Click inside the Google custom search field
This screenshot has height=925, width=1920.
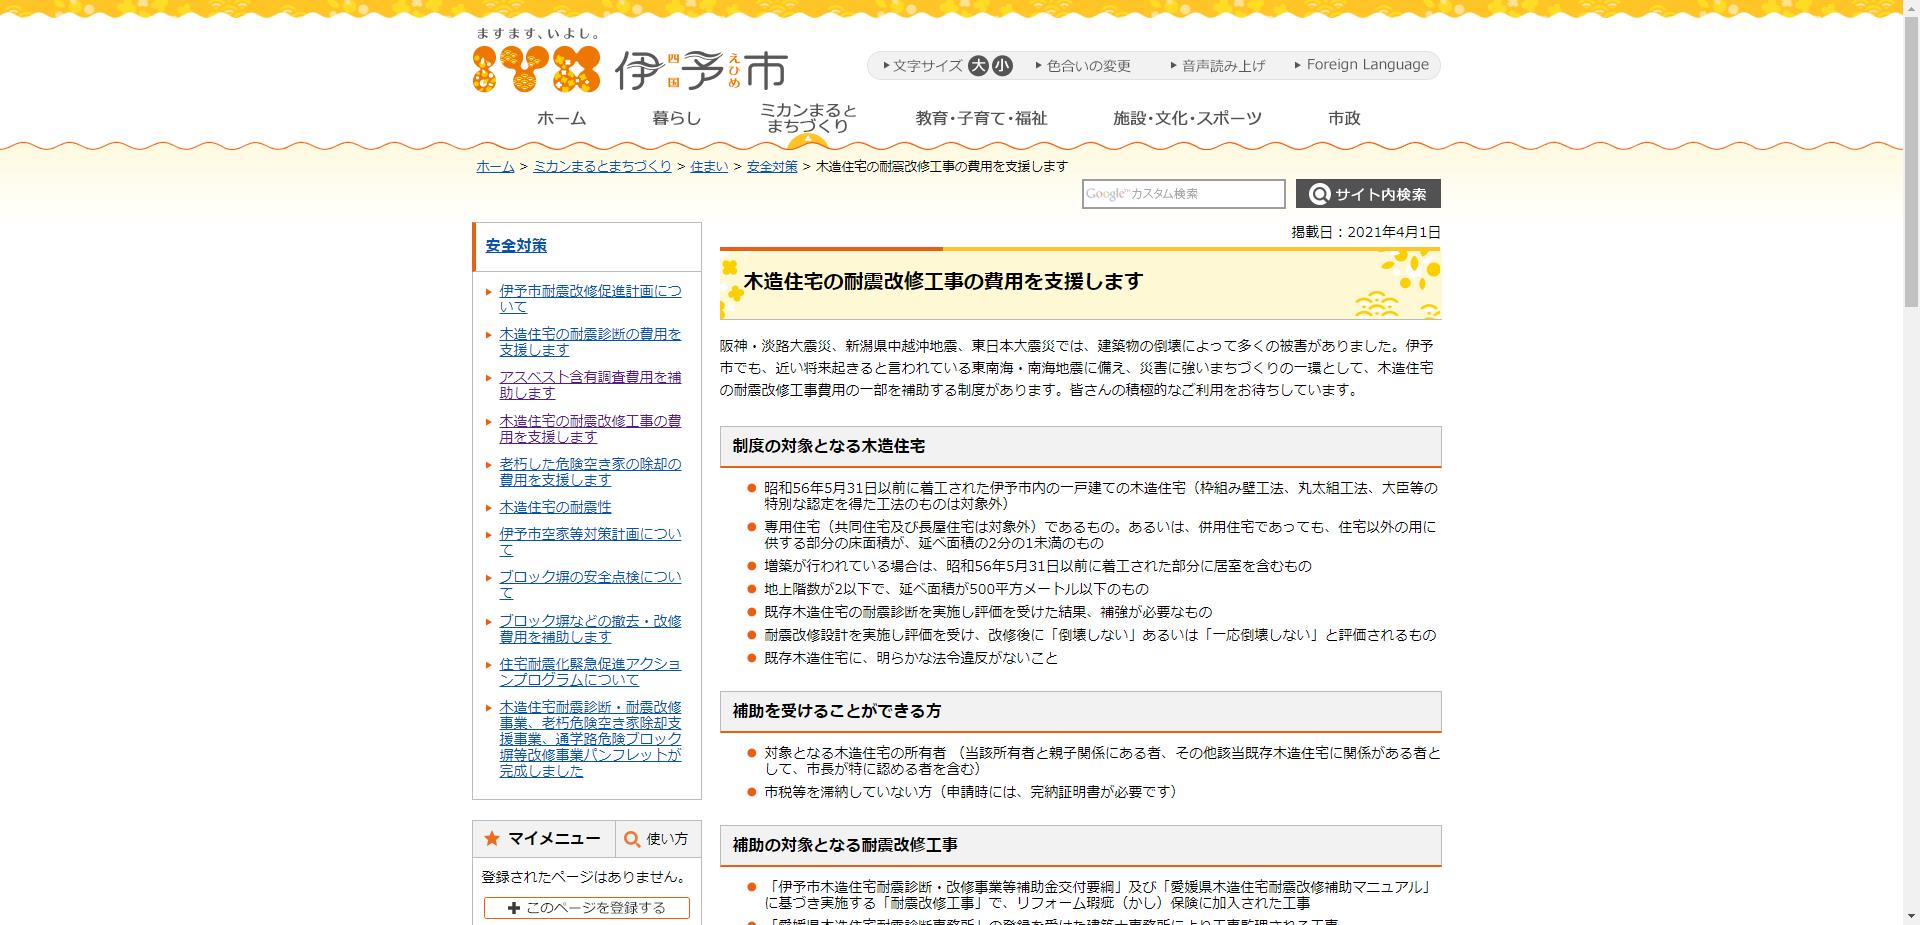point(1184,193)
